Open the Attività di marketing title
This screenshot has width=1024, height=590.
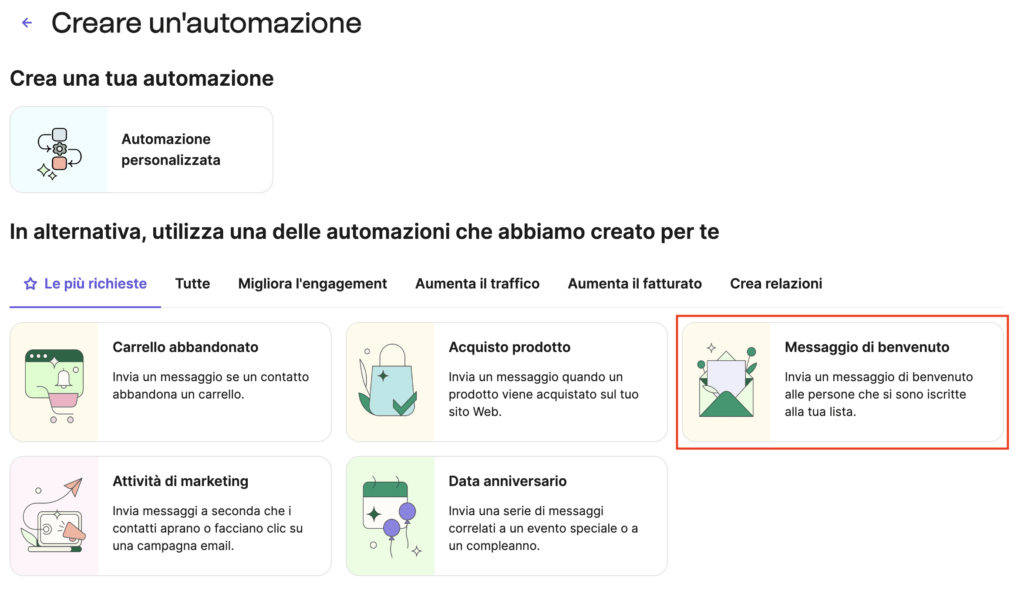[x=180, y=481]
